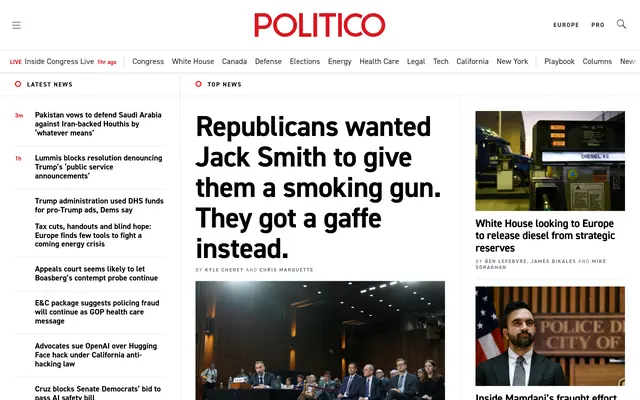Select Defense in navigation bar
The image size is (640, 400).
(x=268, y=61)
